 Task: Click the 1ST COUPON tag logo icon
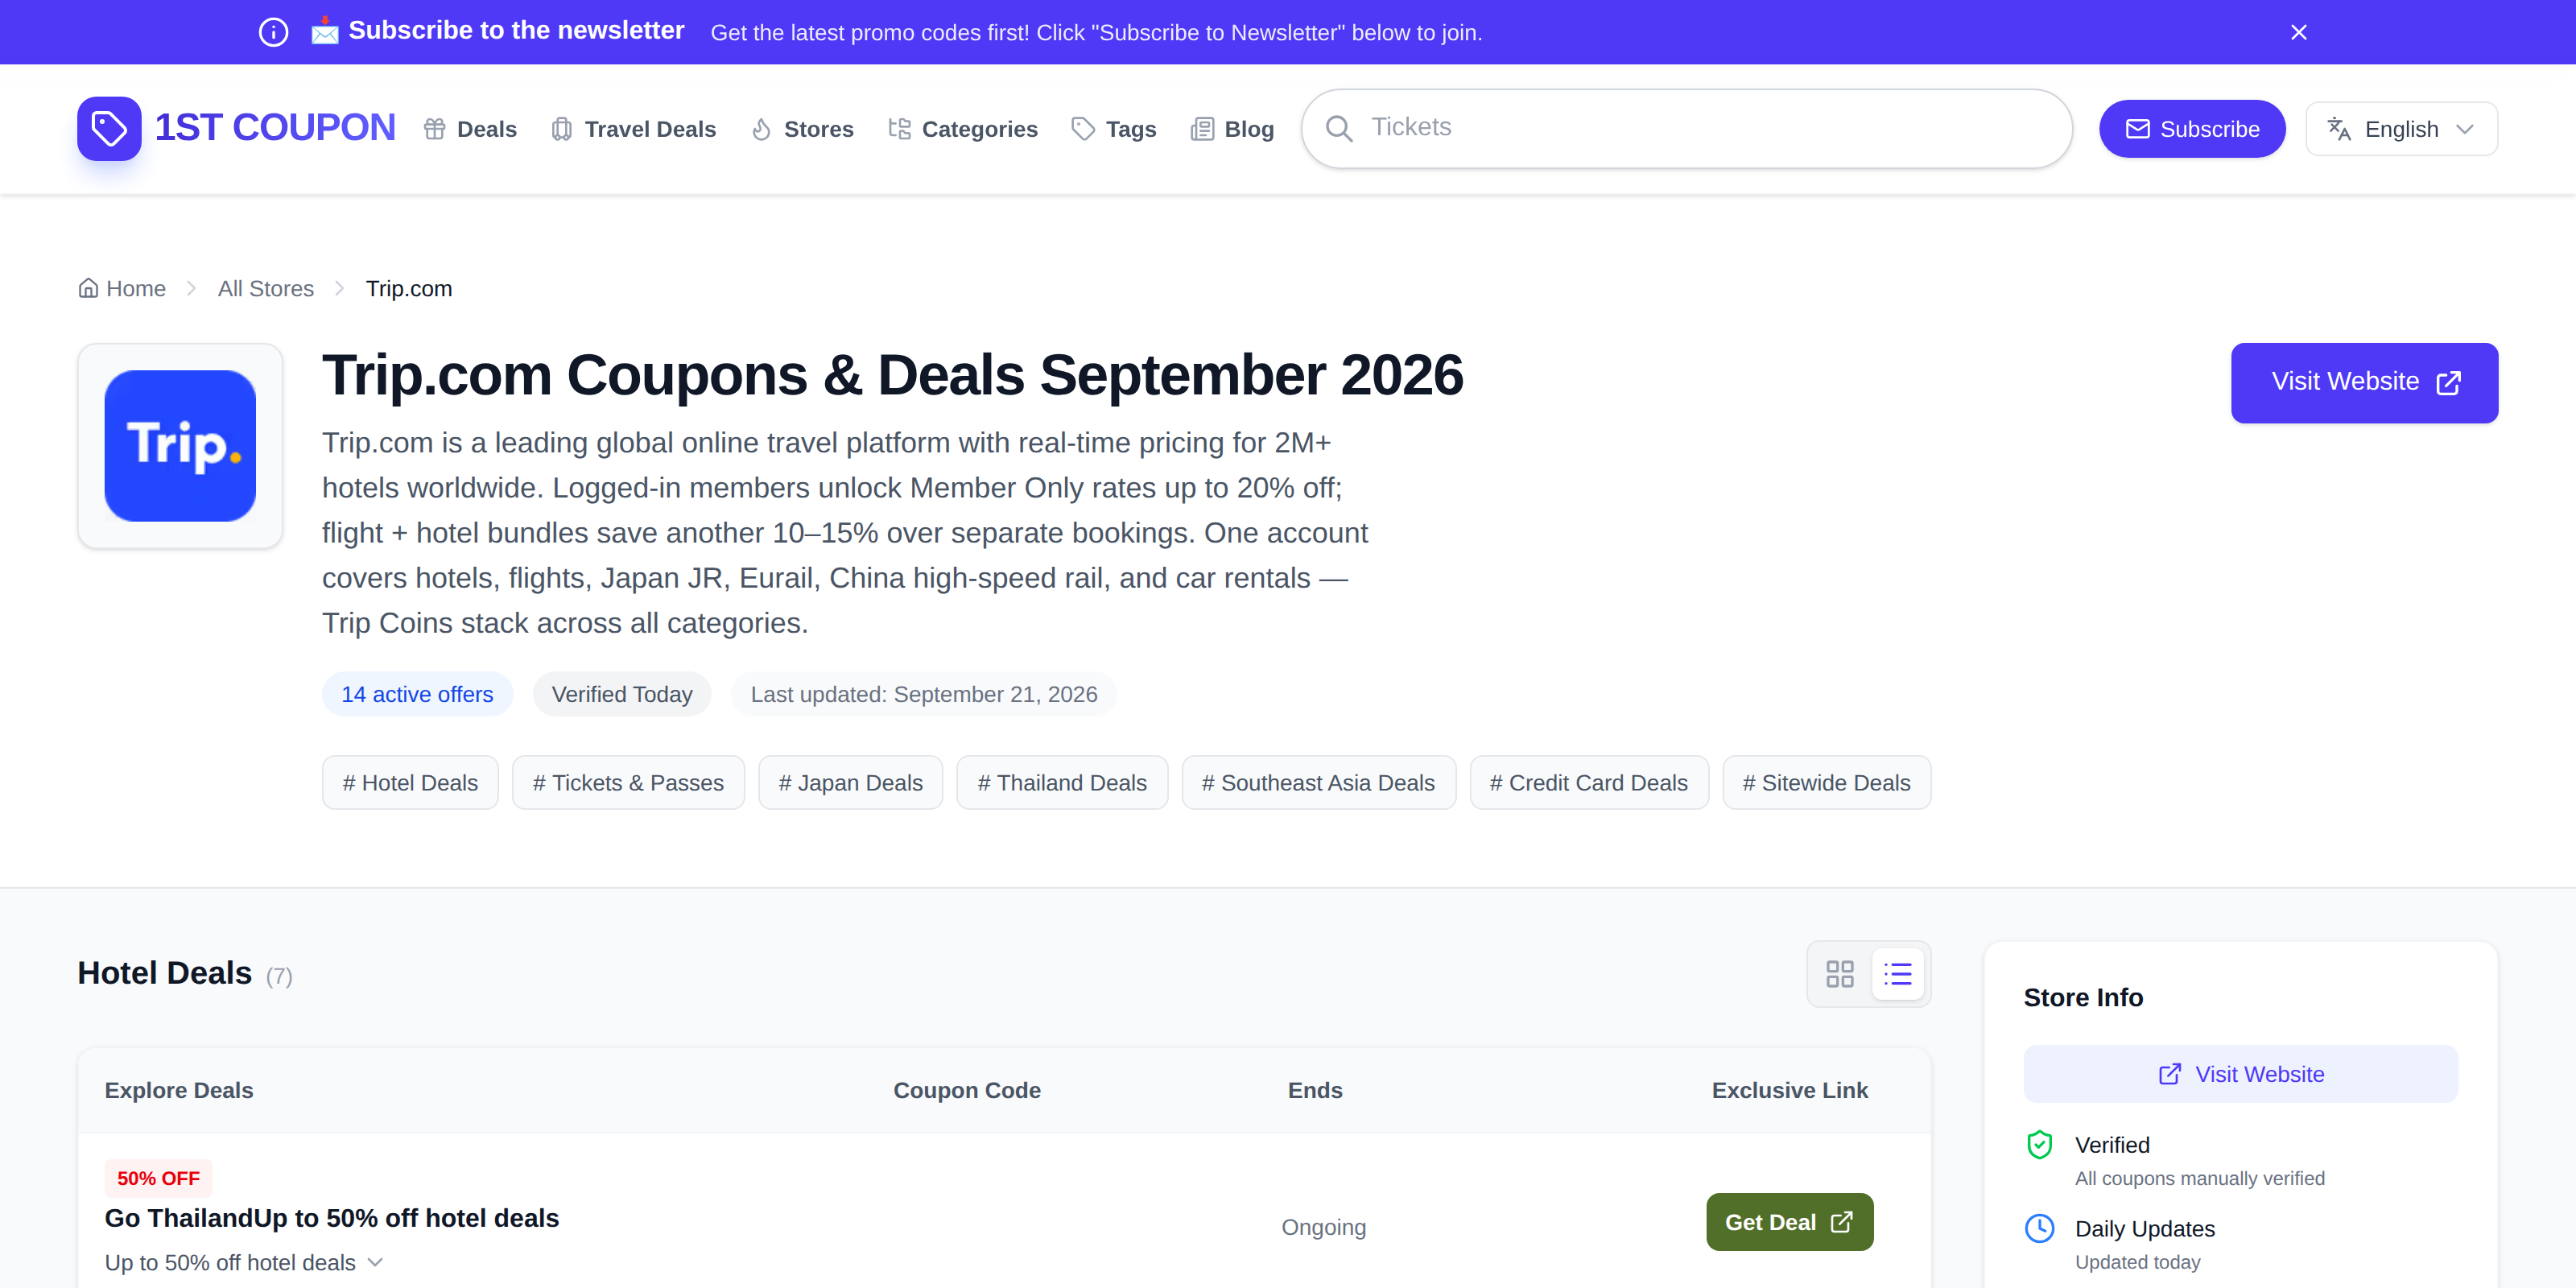click(109, 128)
